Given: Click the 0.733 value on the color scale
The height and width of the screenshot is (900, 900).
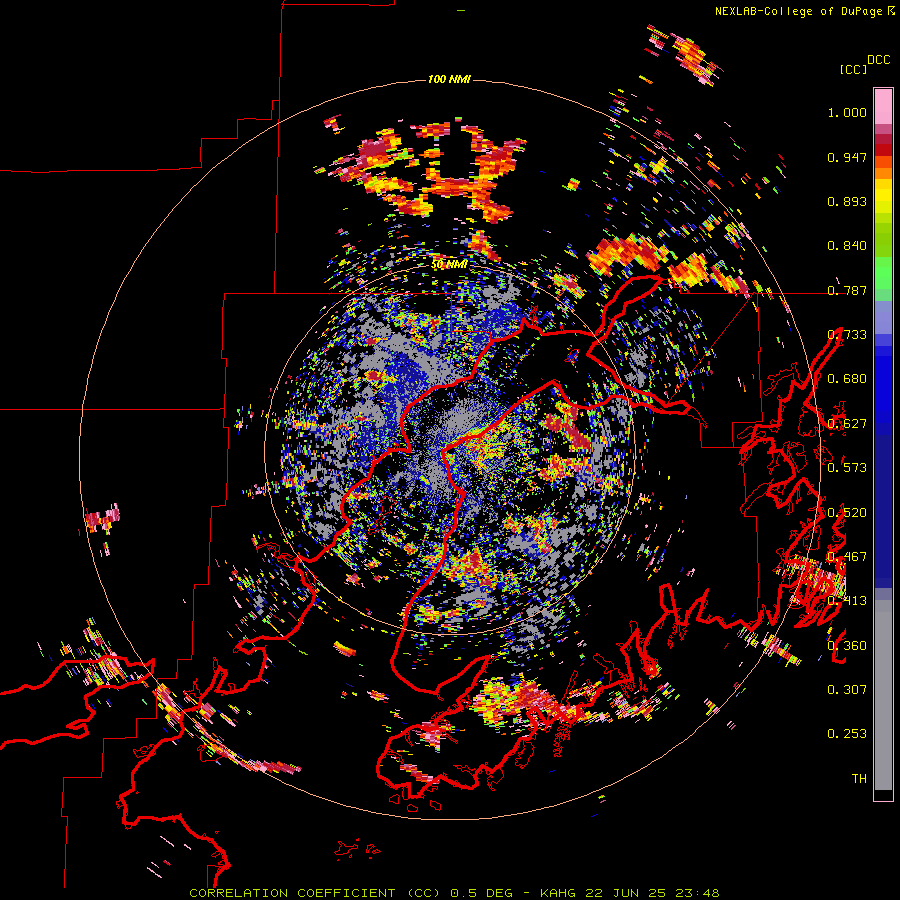Looking at the screenshot, I should click(x=847, y=335).
